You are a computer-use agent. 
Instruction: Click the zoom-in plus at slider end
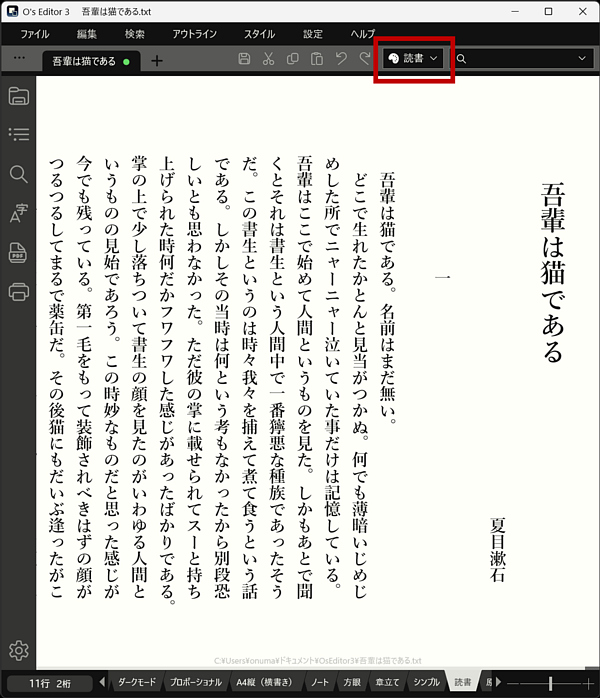coord(588,683)
